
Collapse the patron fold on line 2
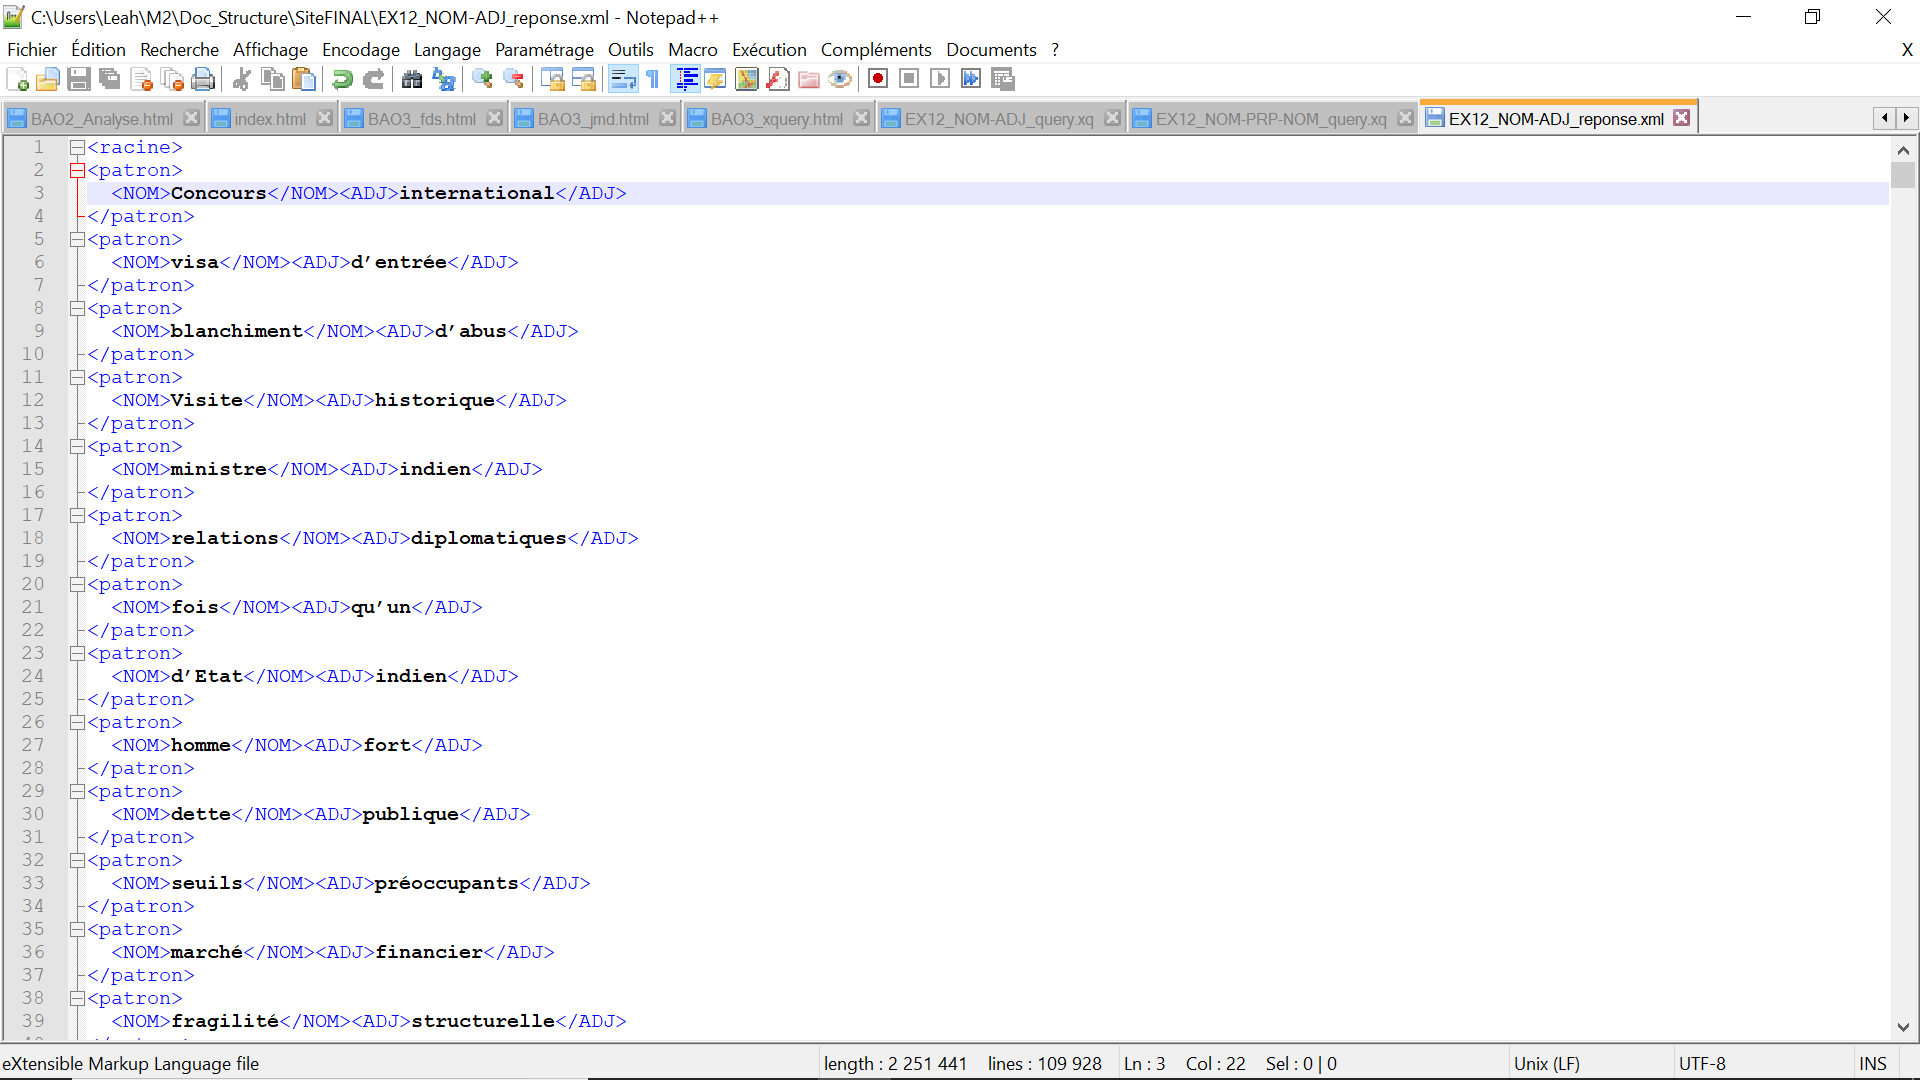click(x=77, y=171)
